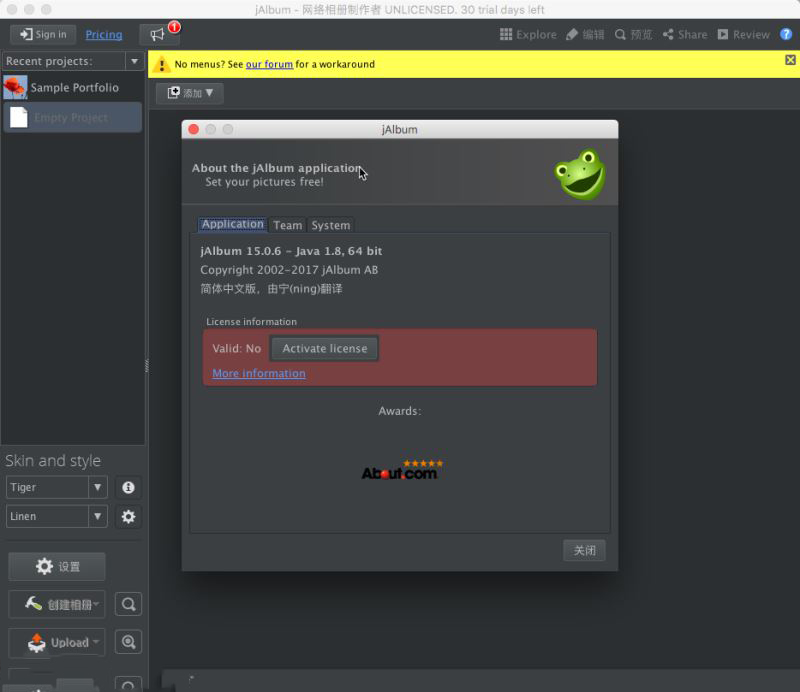Open the 预览 preview mode
800x692 pixels.
[633, 34]
